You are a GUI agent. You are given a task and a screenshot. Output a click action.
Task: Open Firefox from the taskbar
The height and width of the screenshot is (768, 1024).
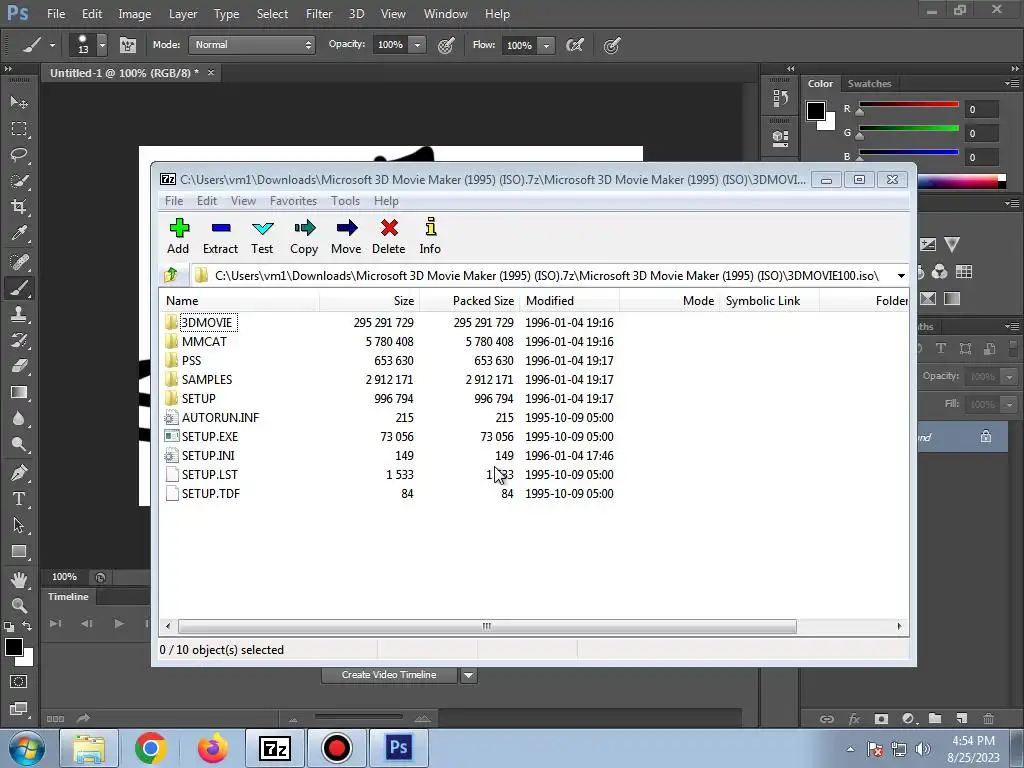point(213,748)
